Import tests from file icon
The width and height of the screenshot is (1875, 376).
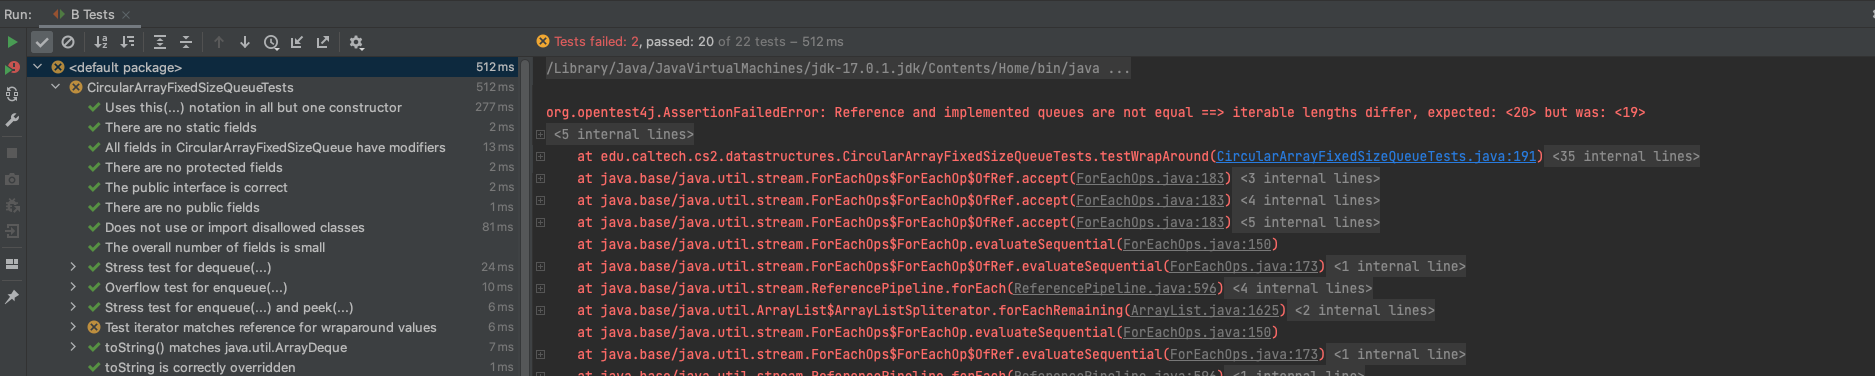[x=297, y=42]
